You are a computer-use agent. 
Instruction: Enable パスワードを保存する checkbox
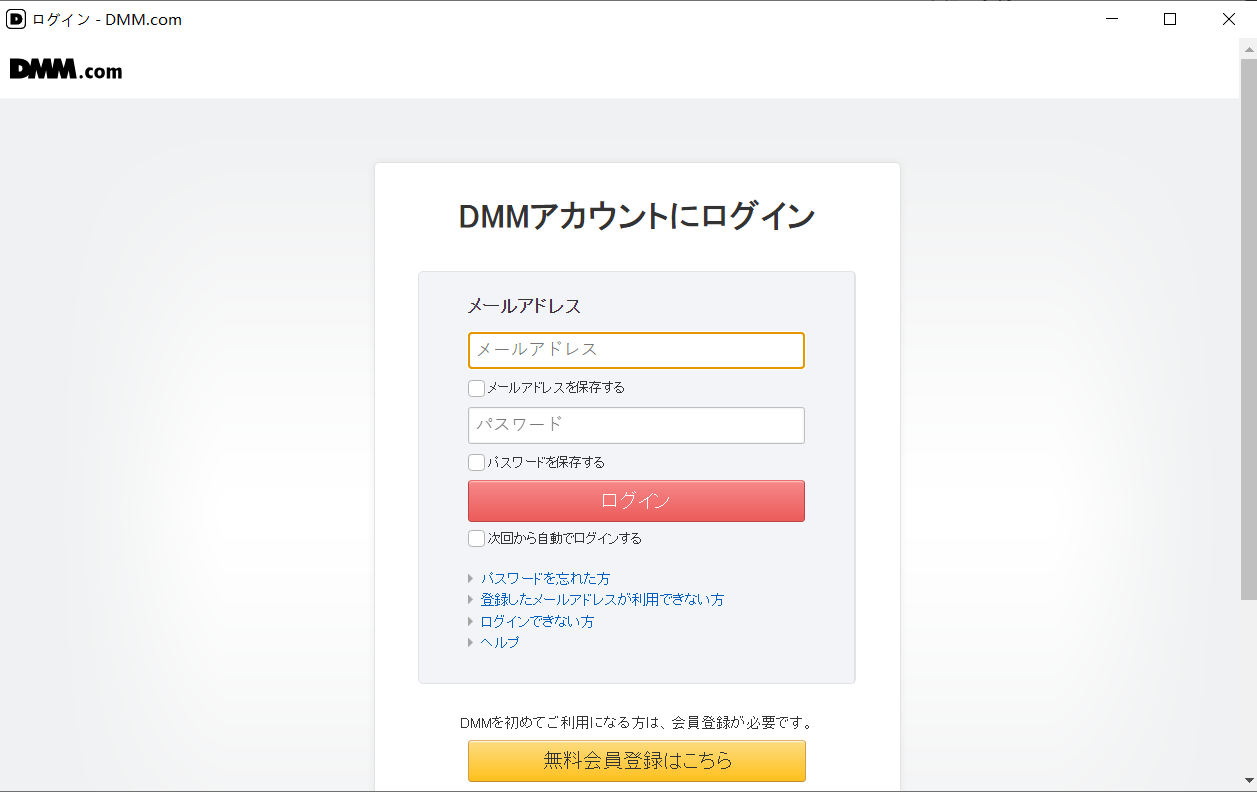pos(476,461)
